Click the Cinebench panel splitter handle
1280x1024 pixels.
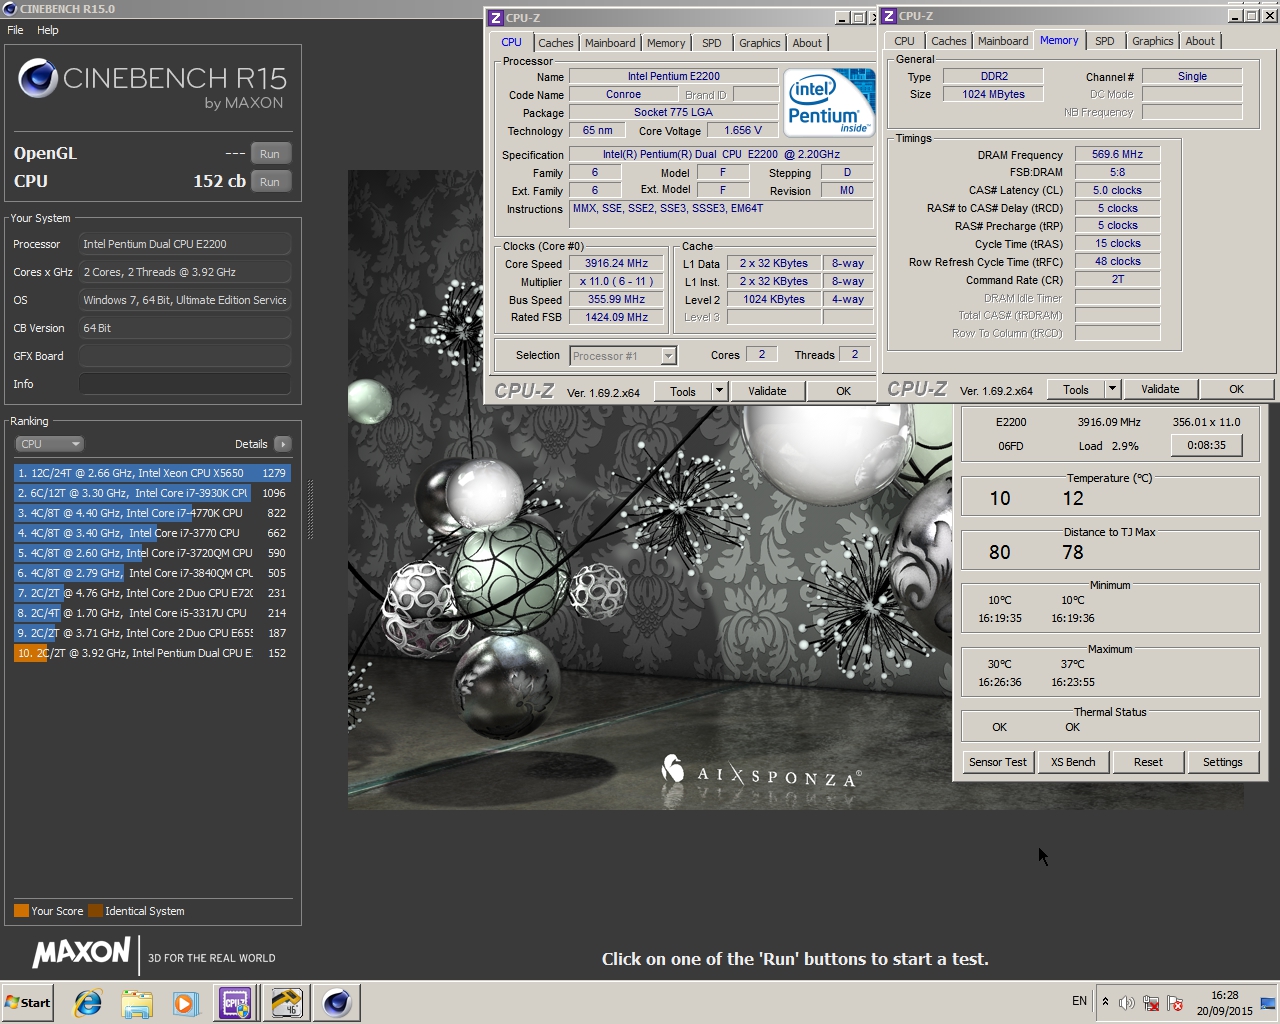pyautogui.click(x=310, y=508)
